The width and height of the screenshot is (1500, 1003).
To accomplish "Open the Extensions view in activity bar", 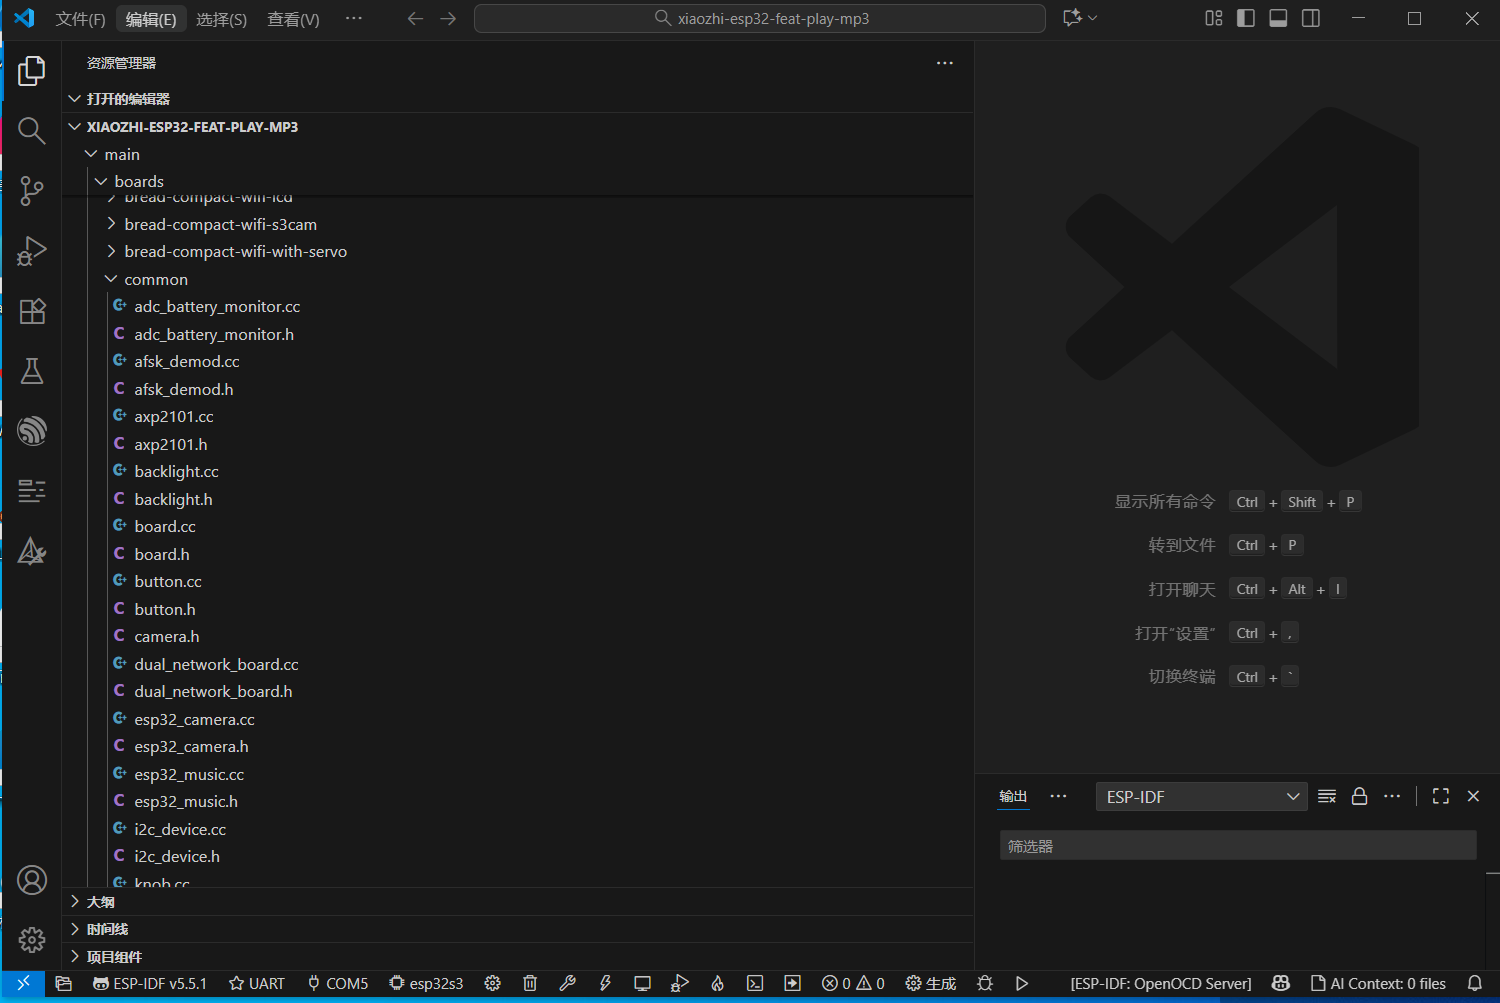I will (x=32, y=311).
